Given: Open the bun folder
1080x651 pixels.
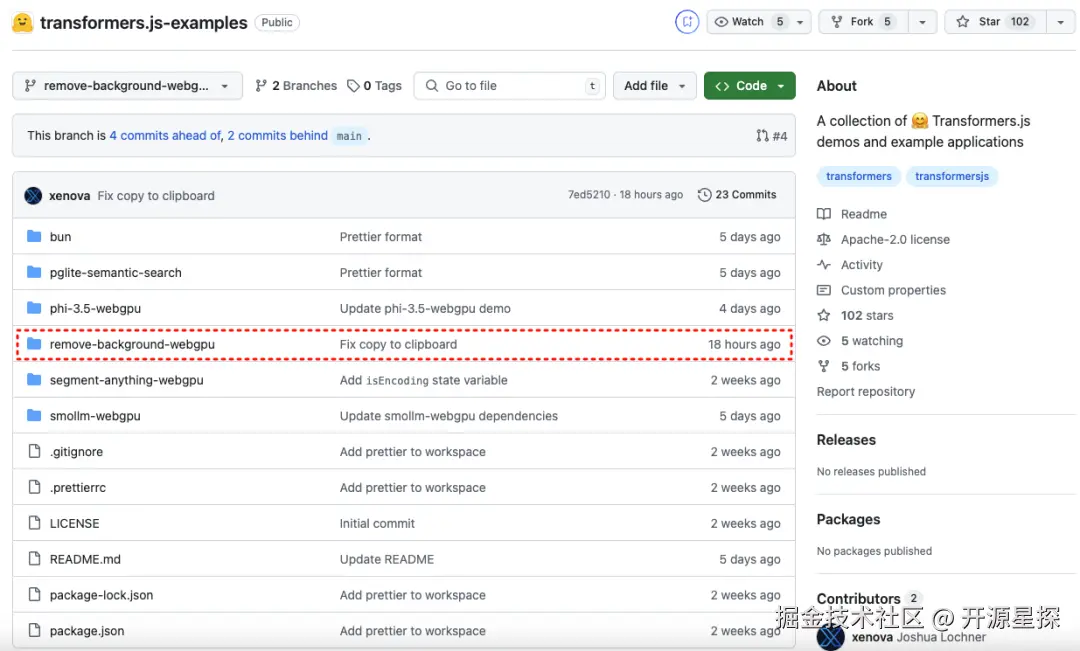Looking at the screenshot, I should [x=61, y=236].
